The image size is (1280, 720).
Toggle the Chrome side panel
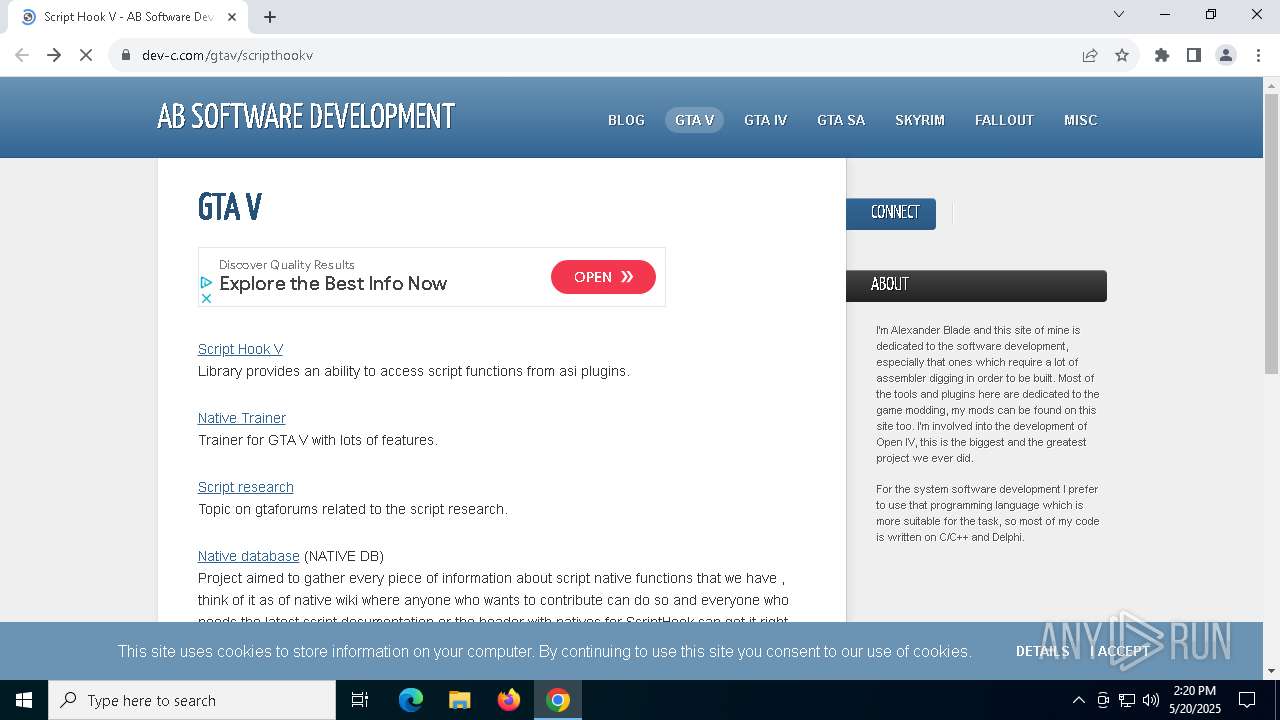[1194, 55]
